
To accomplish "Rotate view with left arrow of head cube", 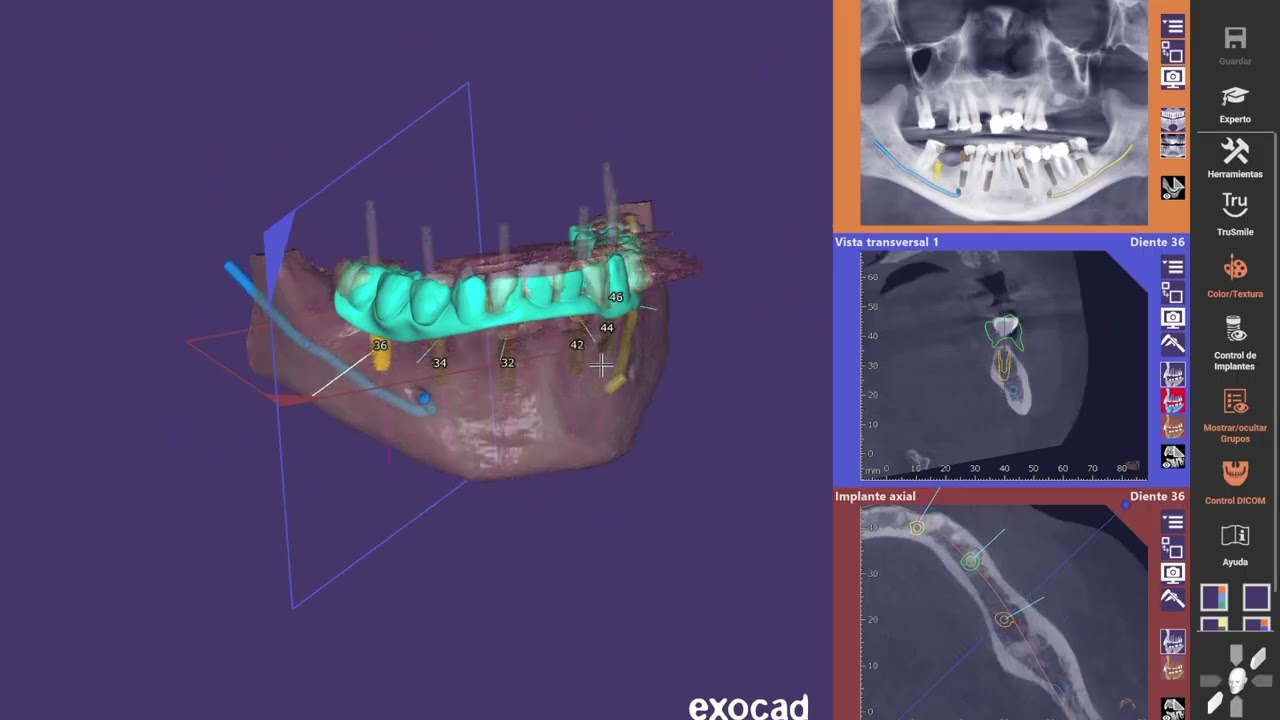I will point(1213,682).
